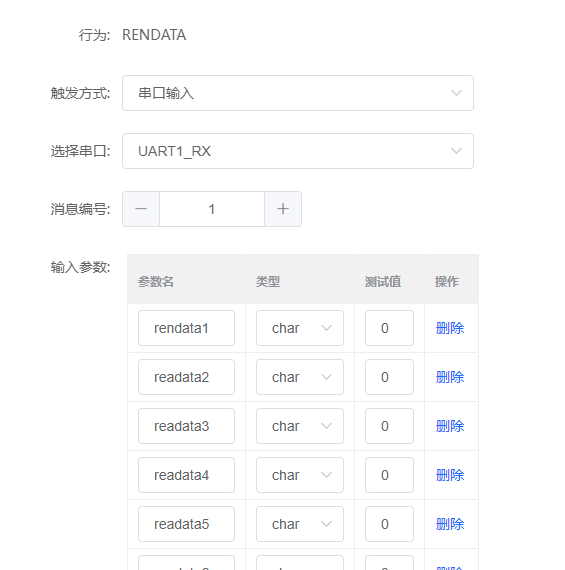Screen dimensions: 565x570
Task: Open the char type dropdown for readata2
Action: pos(300,377)
